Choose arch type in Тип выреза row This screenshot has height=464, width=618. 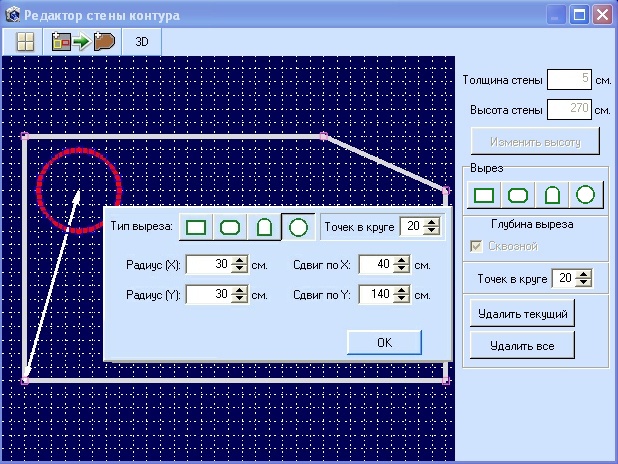(x=264, y=227)
